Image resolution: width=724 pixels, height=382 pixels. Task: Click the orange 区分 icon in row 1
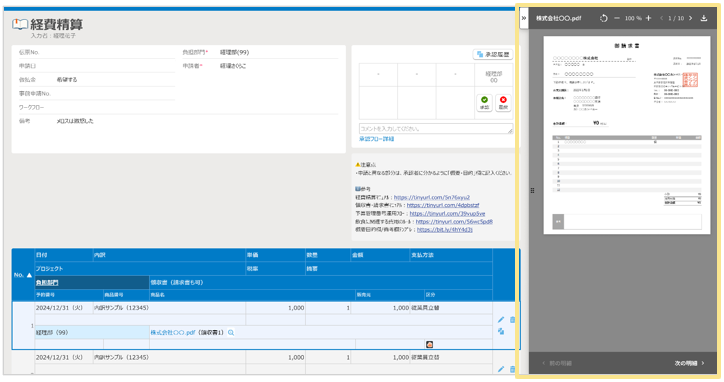(429, 345)
